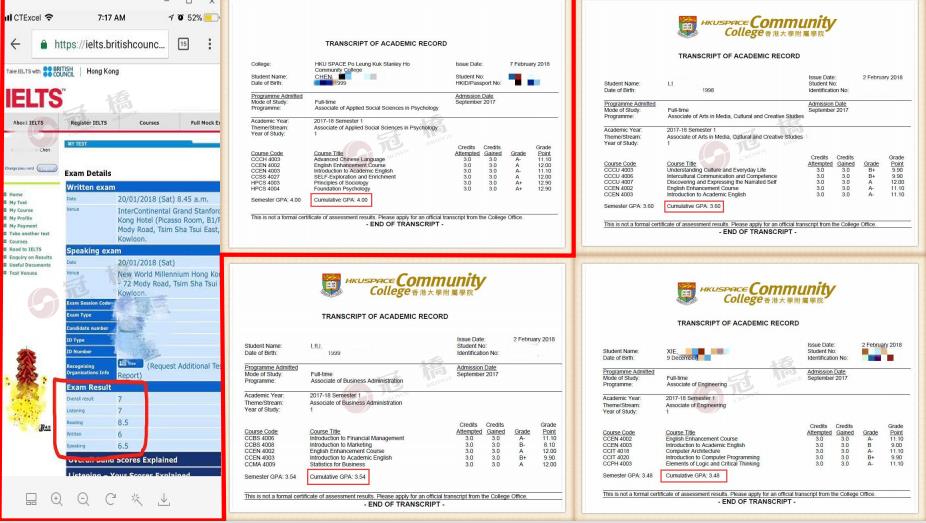Select the XIE Associate of Engineering transcript

764,390
